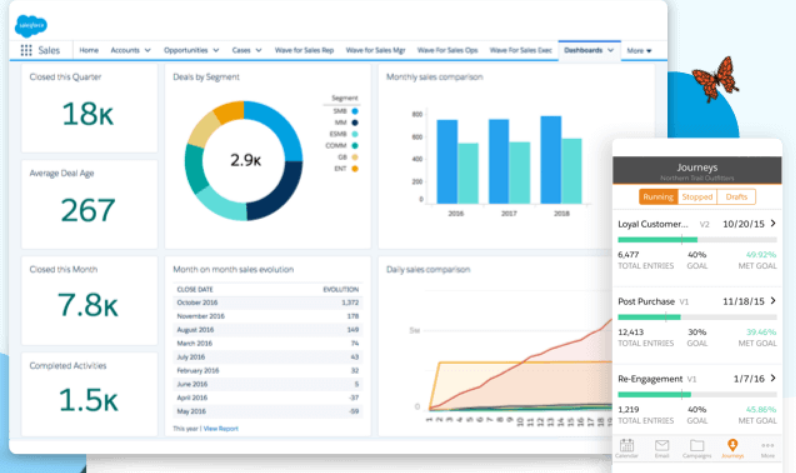Screen dimensions: 796x473
Task: Select the Wave for Sales Rep tab
Action: coord(305,49)
